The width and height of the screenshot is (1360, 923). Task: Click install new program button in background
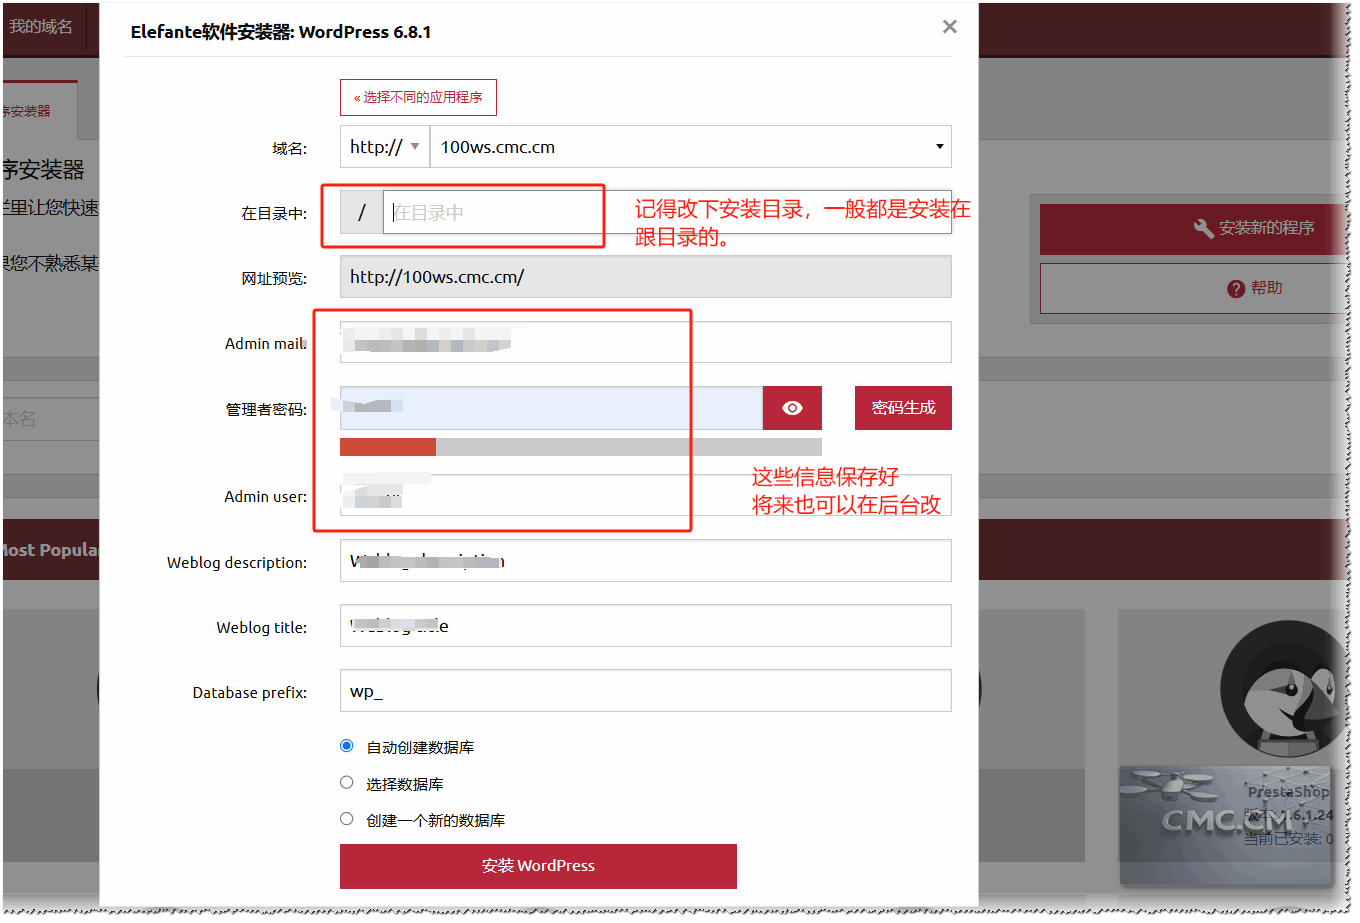[x=1195, y=229]
